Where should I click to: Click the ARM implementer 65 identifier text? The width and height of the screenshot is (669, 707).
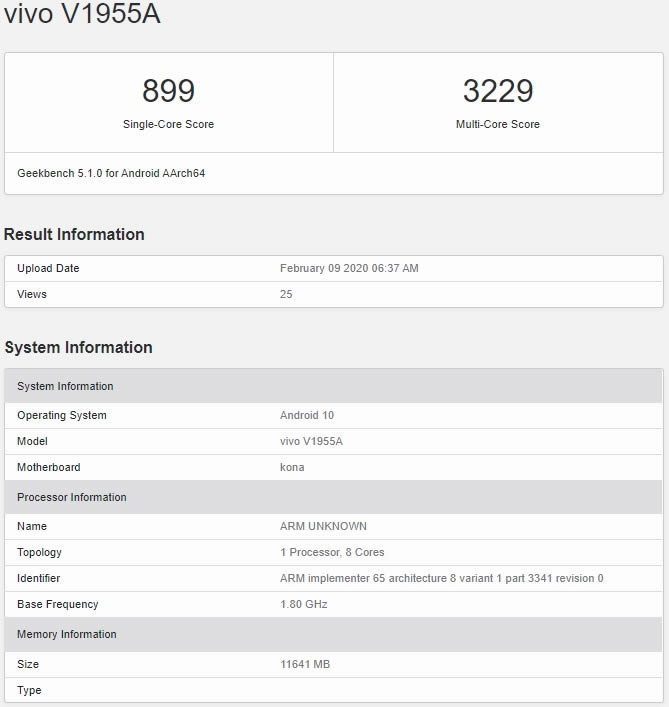click(x=441, y=578)
